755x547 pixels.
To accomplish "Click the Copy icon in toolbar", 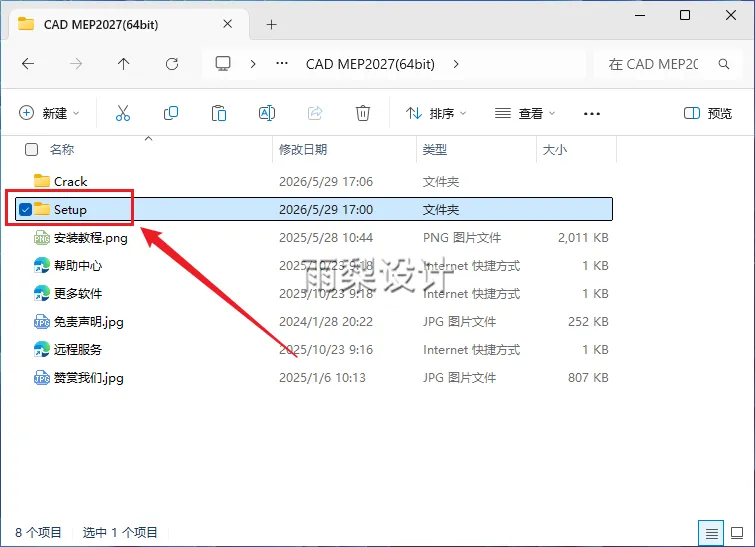I will click(x=171, y=114).
